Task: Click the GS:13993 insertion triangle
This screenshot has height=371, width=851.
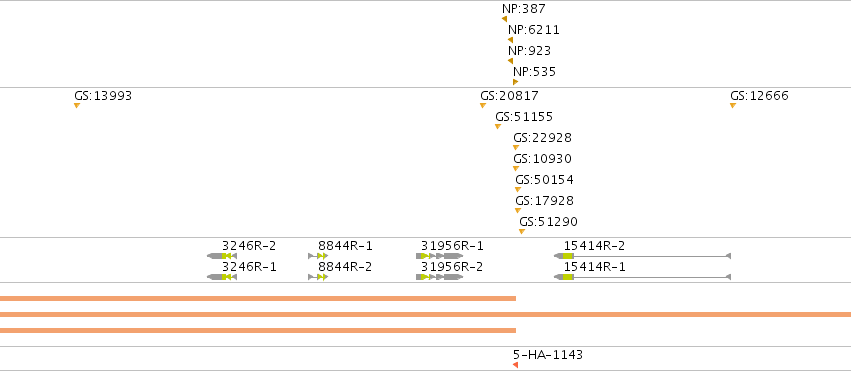Action: (77, 105)
